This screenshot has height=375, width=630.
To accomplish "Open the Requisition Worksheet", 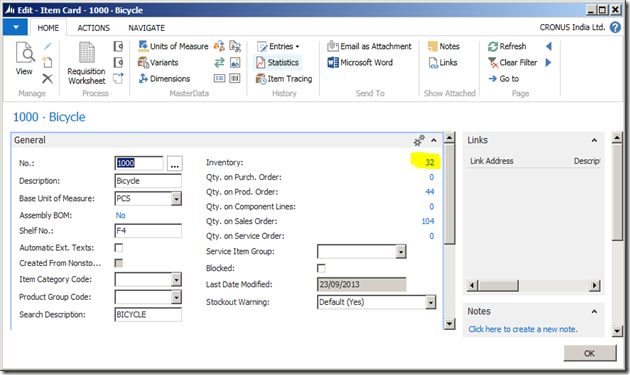I will tap(86, 64).
